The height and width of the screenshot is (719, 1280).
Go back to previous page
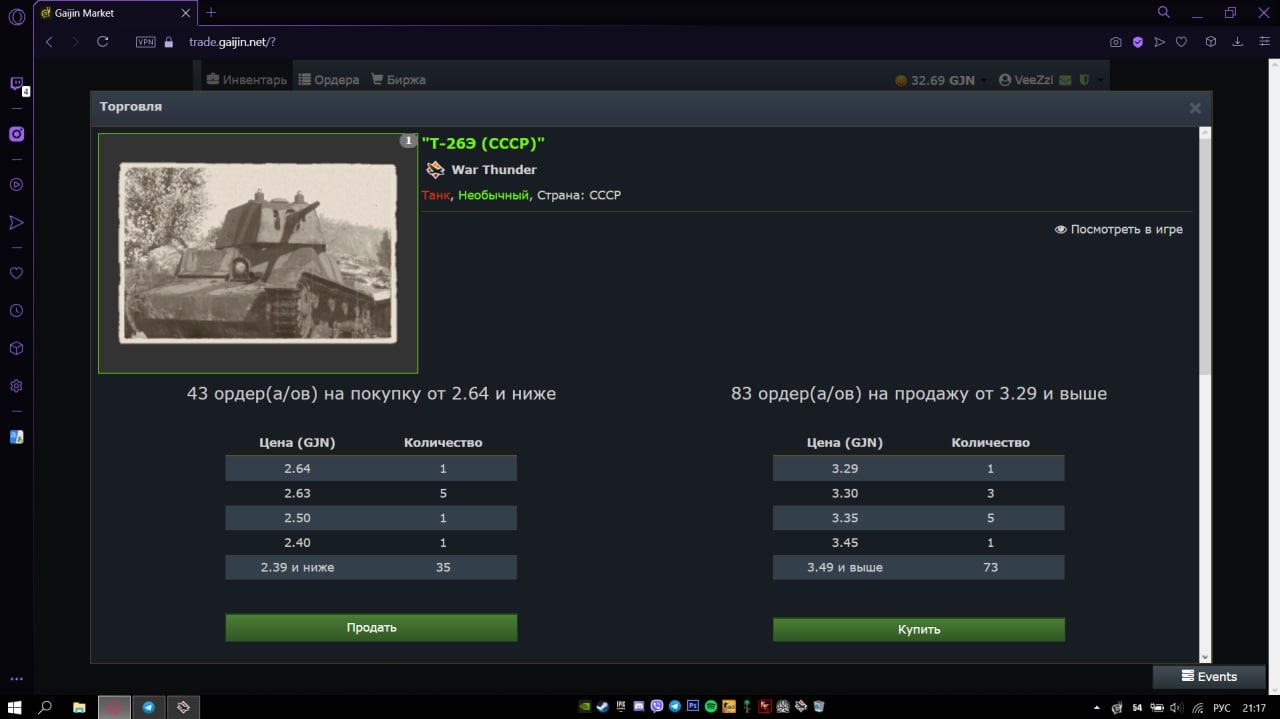coord(49,42)
